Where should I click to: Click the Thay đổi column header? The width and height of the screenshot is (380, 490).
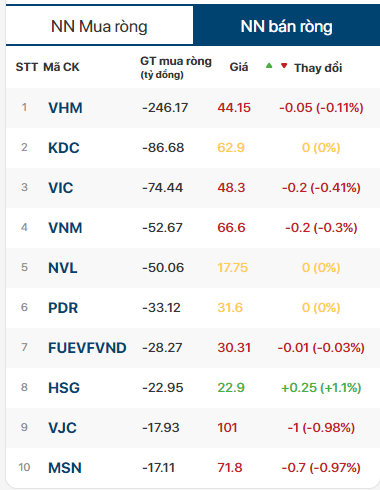318,68
